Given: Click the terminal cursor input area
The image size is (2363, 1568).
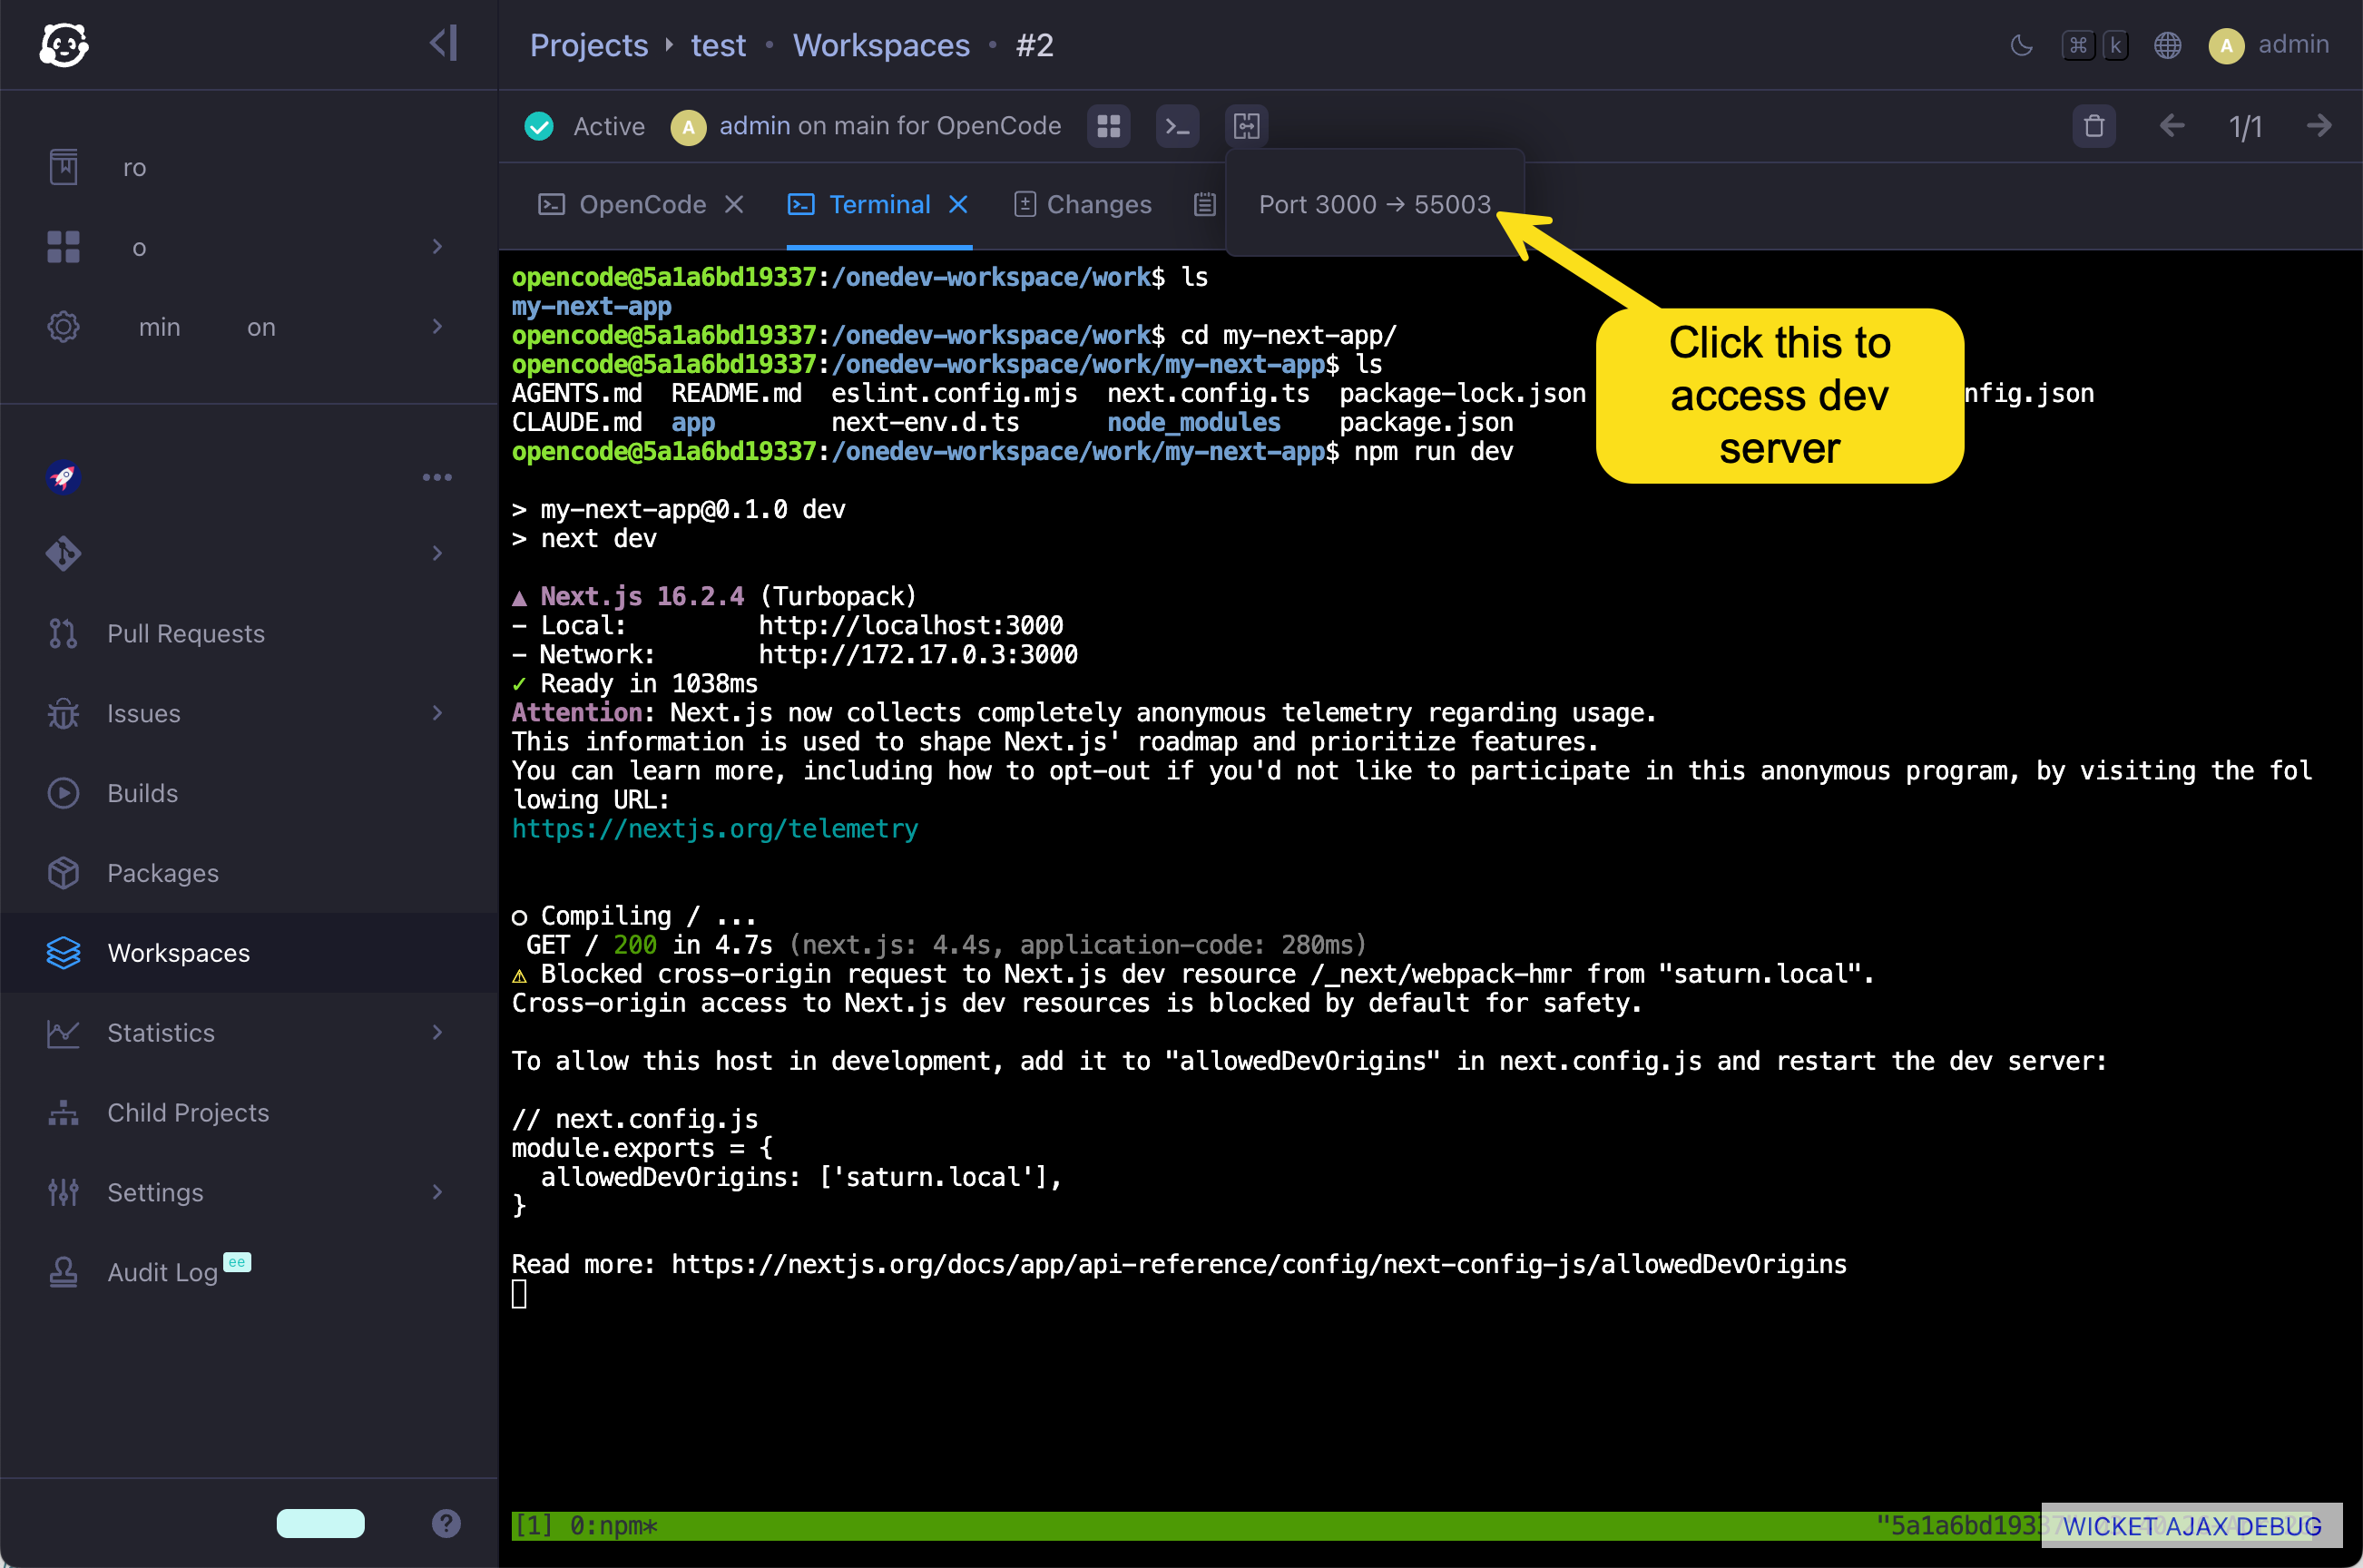Looking at the screenshot, I should point(519,1294).
